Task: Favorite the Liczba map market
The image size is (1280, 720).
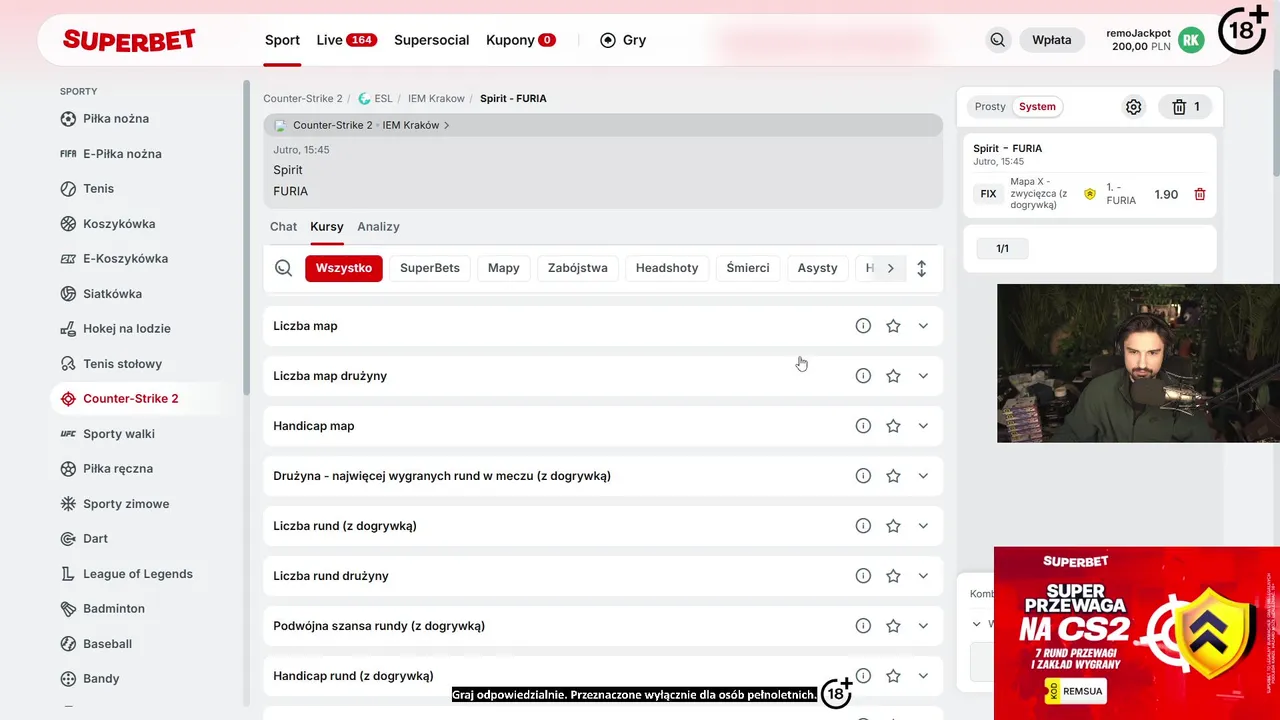Action: tap(893, 326)
